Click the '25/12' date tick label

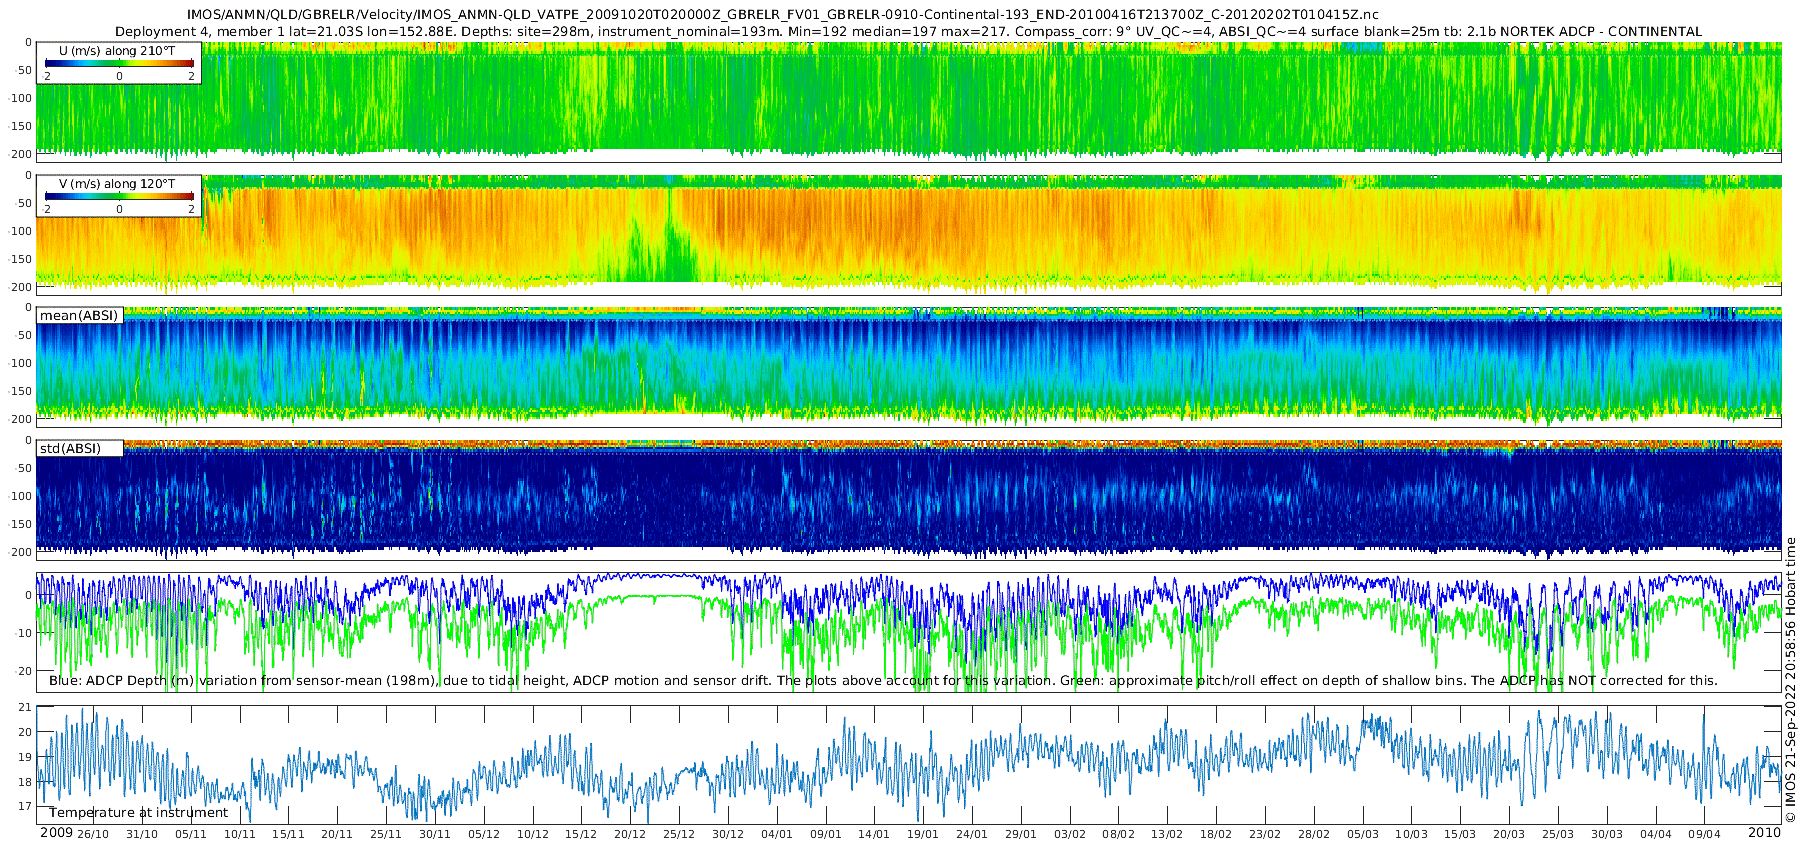tap(679, 834)
